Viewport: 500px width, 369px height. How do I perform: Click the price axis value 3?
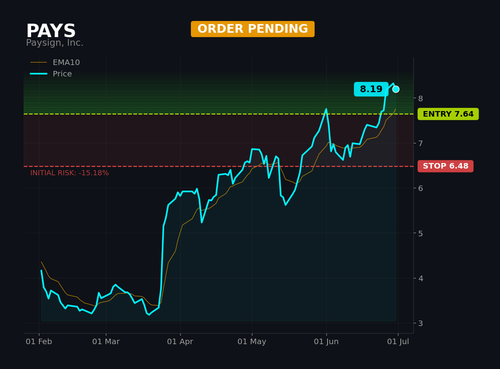(x=420, y=323)
